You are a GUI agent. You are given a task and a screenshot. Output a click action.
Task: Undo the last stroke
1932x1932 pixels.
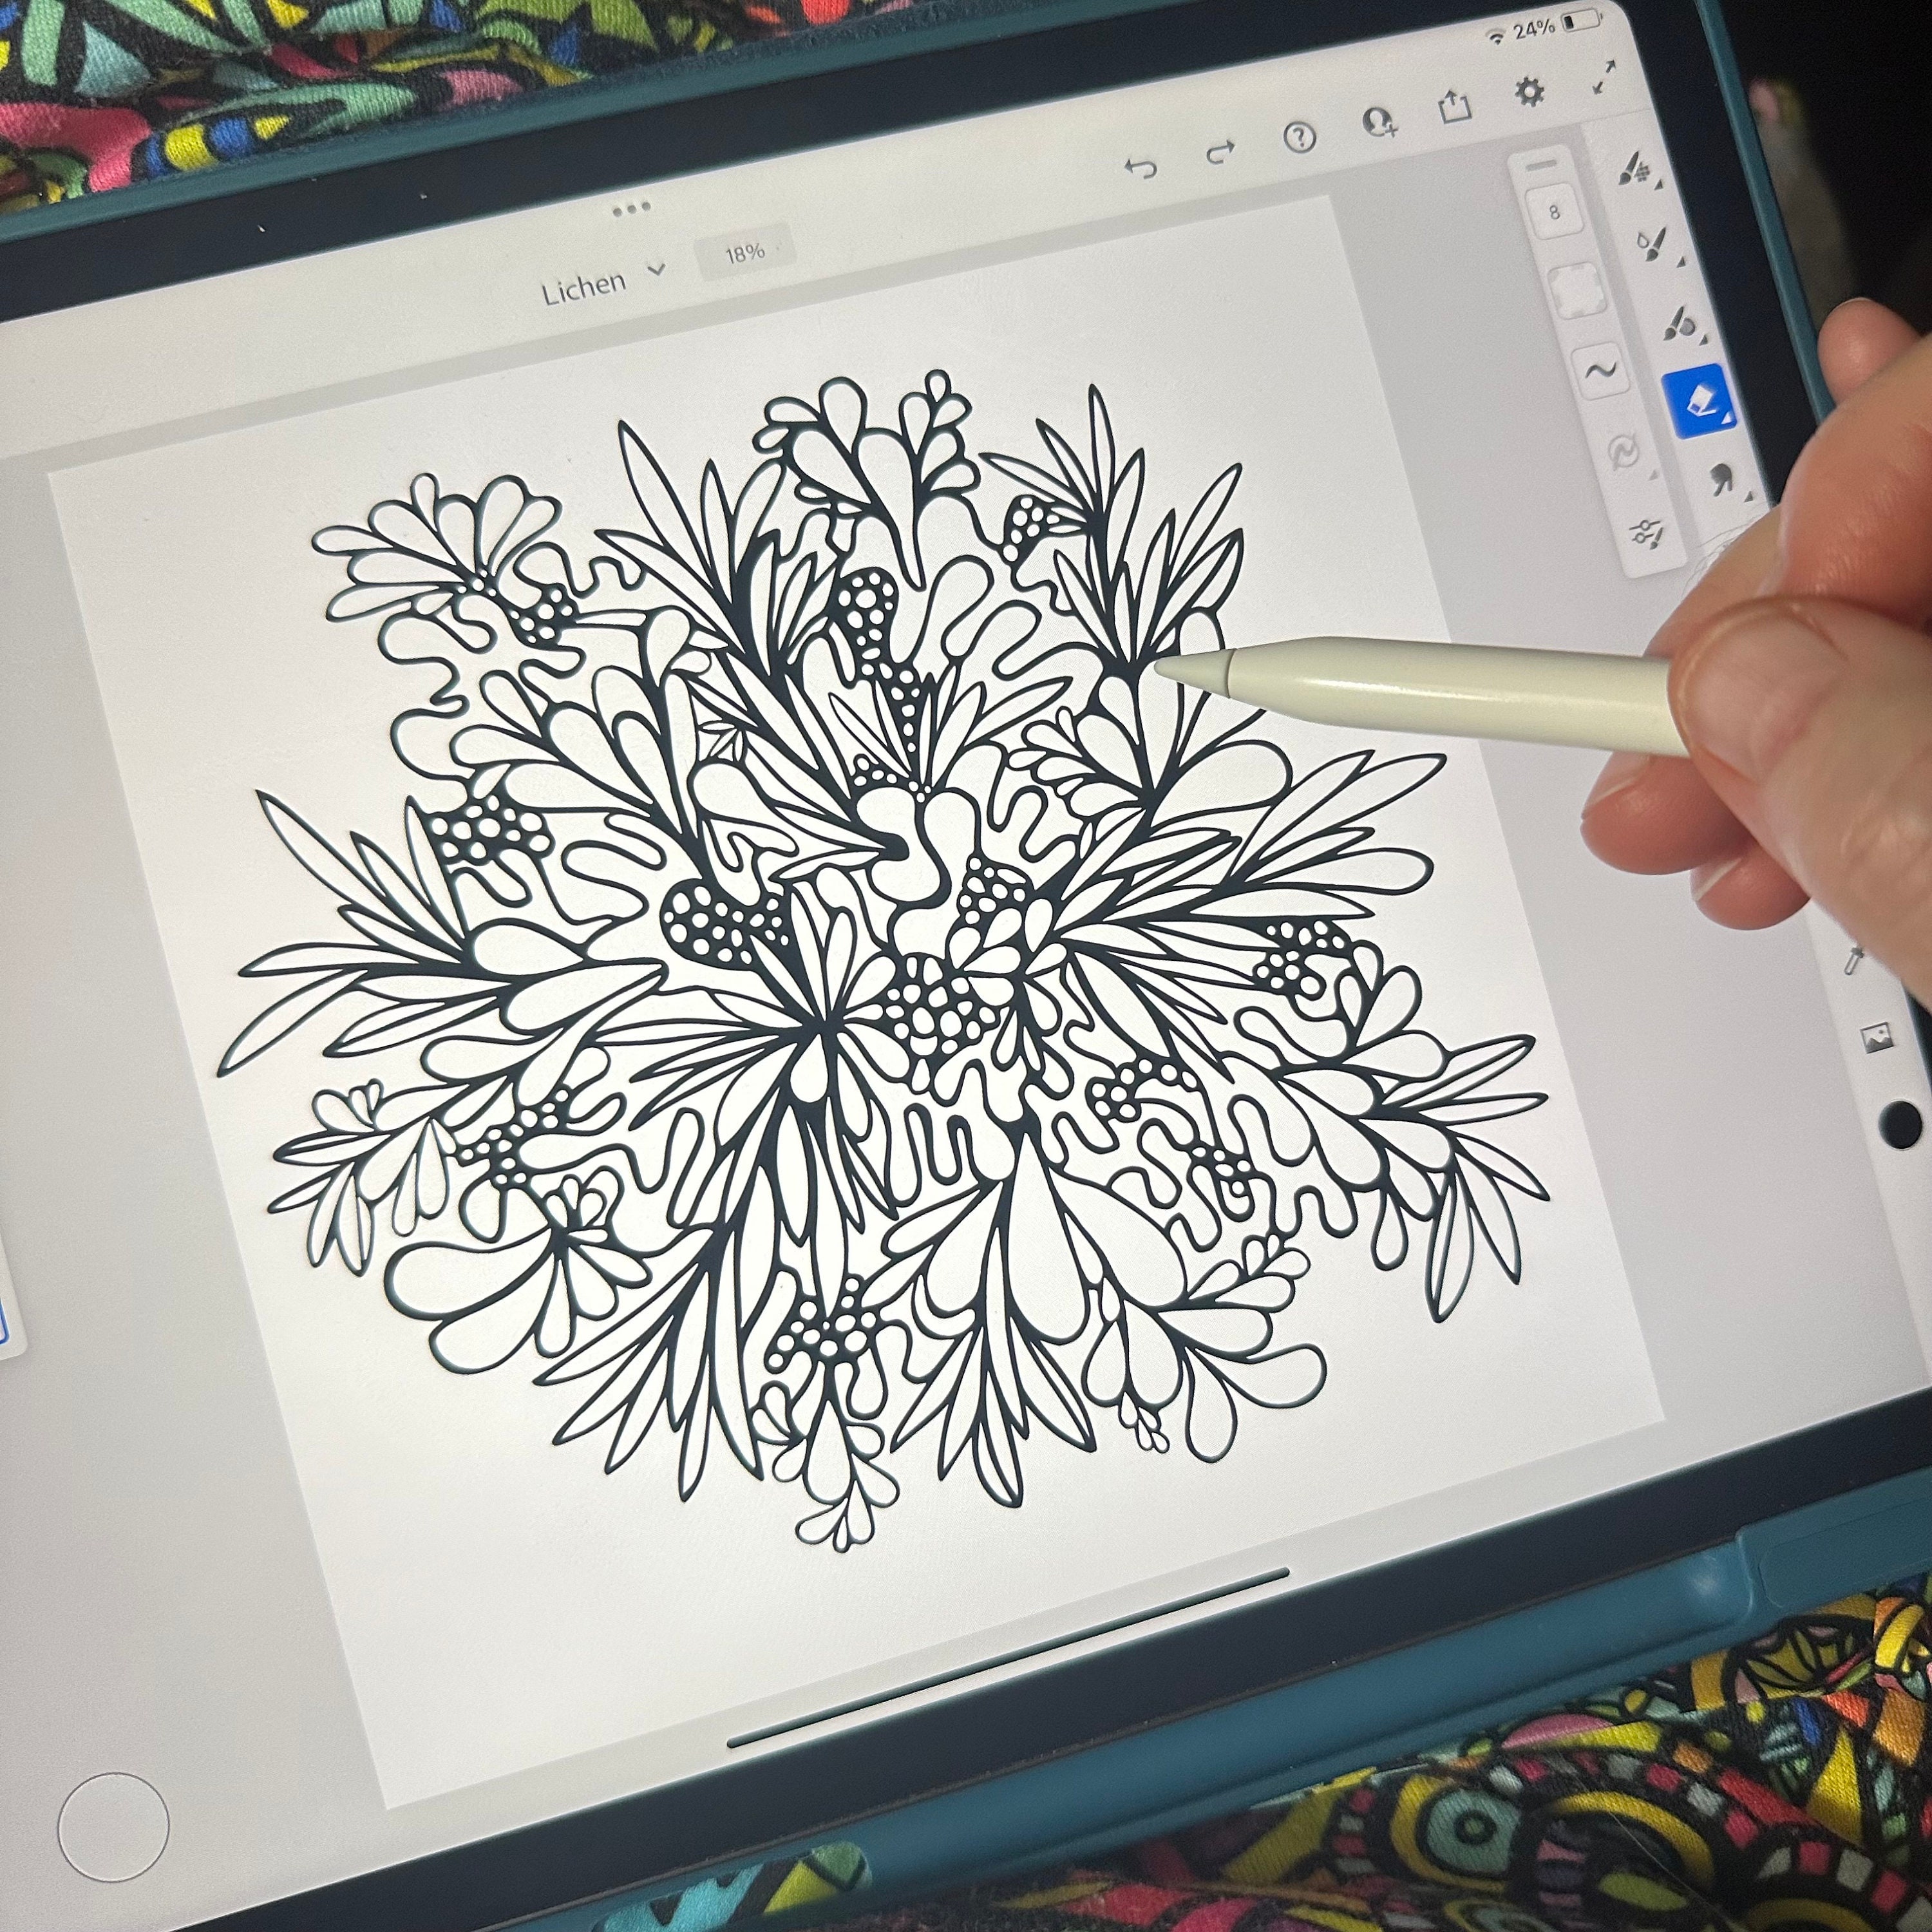(1141, 168)
